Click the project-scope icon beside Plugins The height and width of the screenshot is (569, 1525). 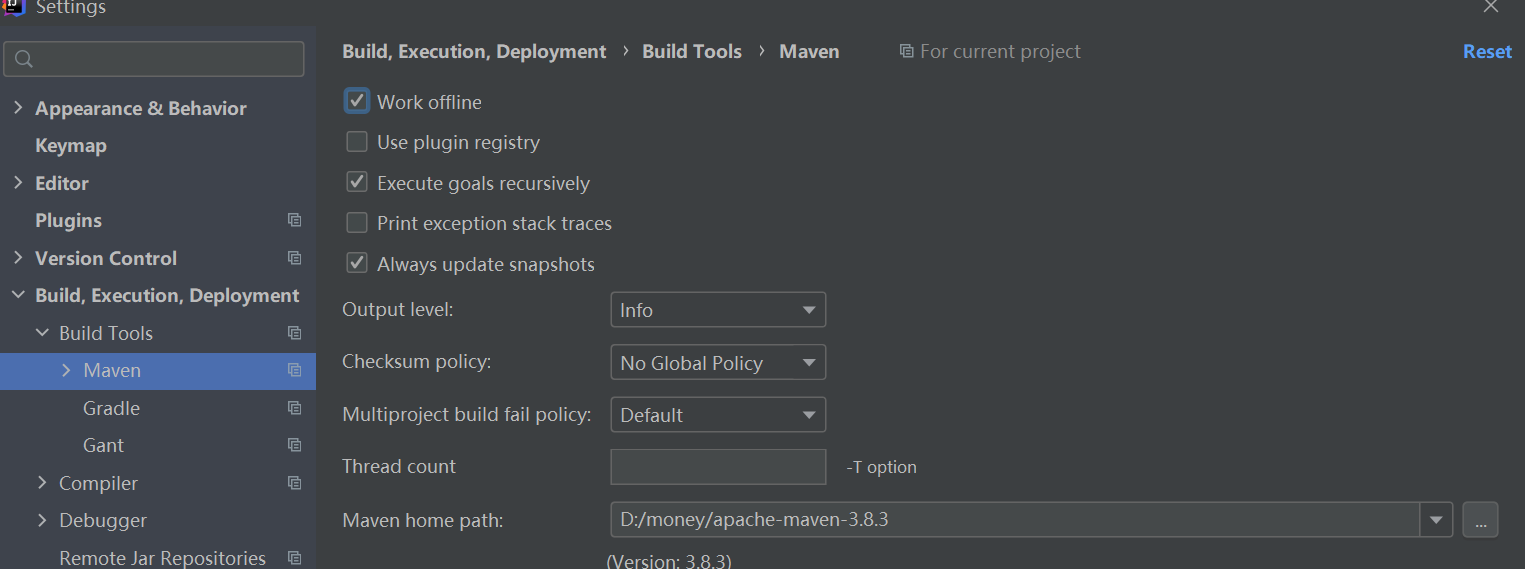(294, 220)
